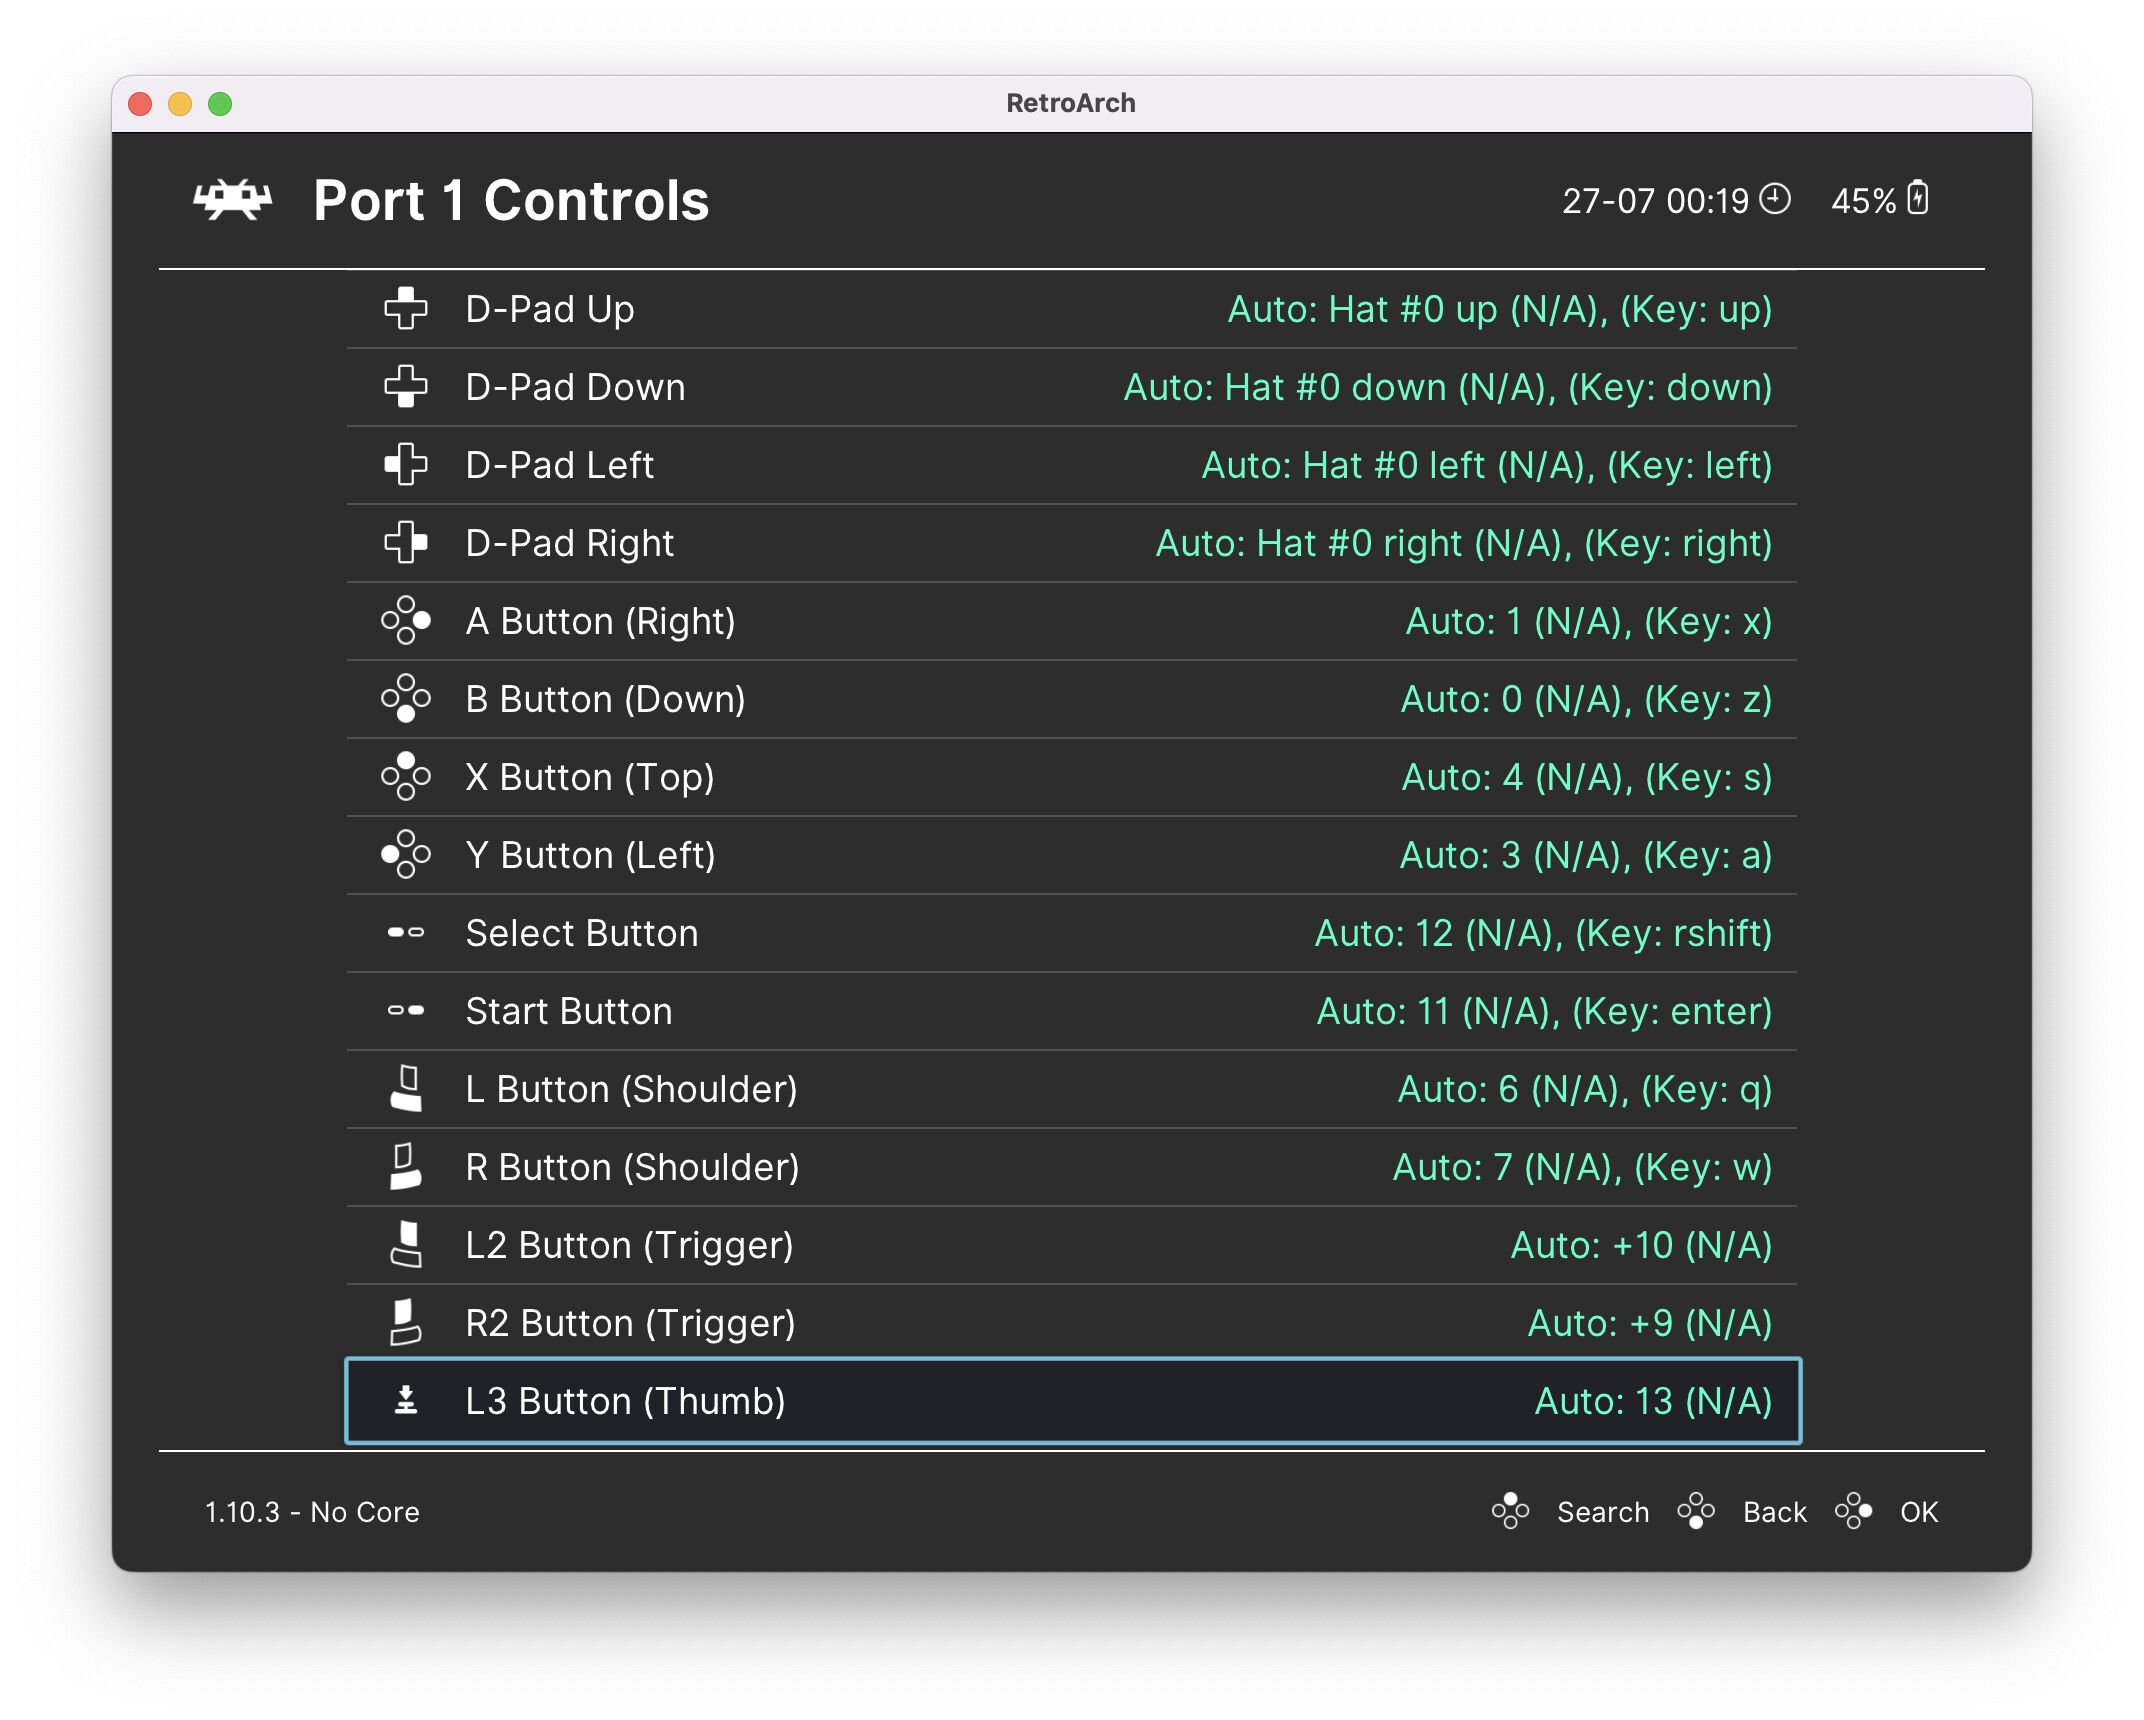
Task: Click the D-Pad Up icon
Action: [405, 309]
